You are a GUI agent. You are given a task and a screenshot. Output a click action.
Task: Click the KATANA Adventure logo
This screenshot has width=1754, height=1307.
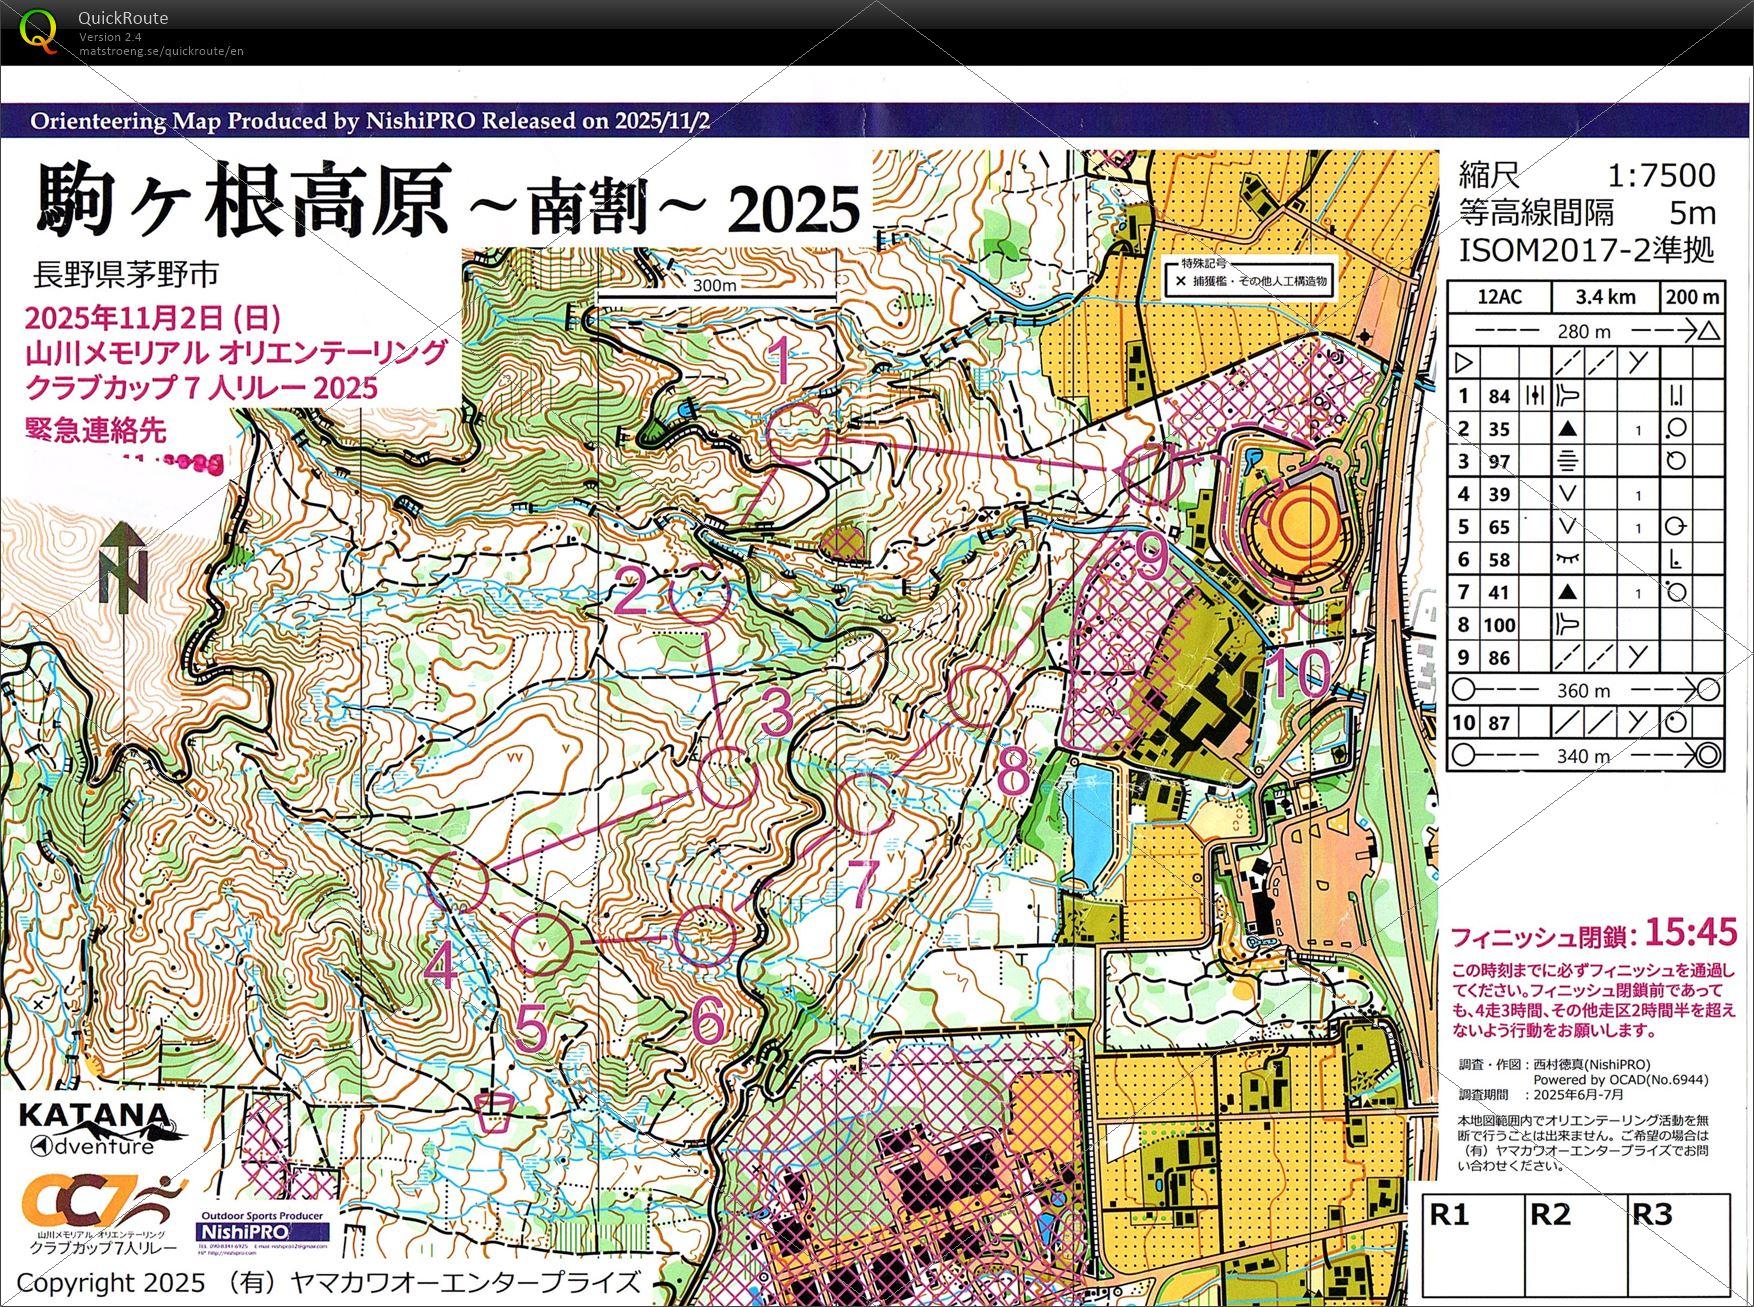[99, 1128]
